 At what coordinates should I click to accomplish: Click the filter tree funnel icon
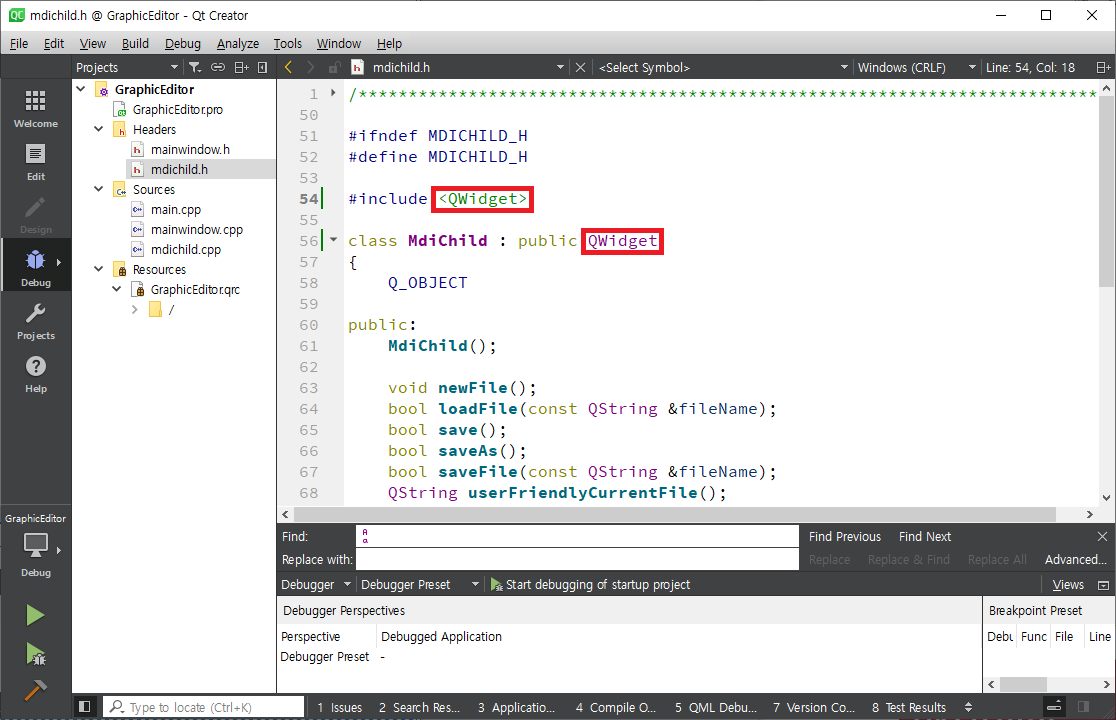[194, 68]
